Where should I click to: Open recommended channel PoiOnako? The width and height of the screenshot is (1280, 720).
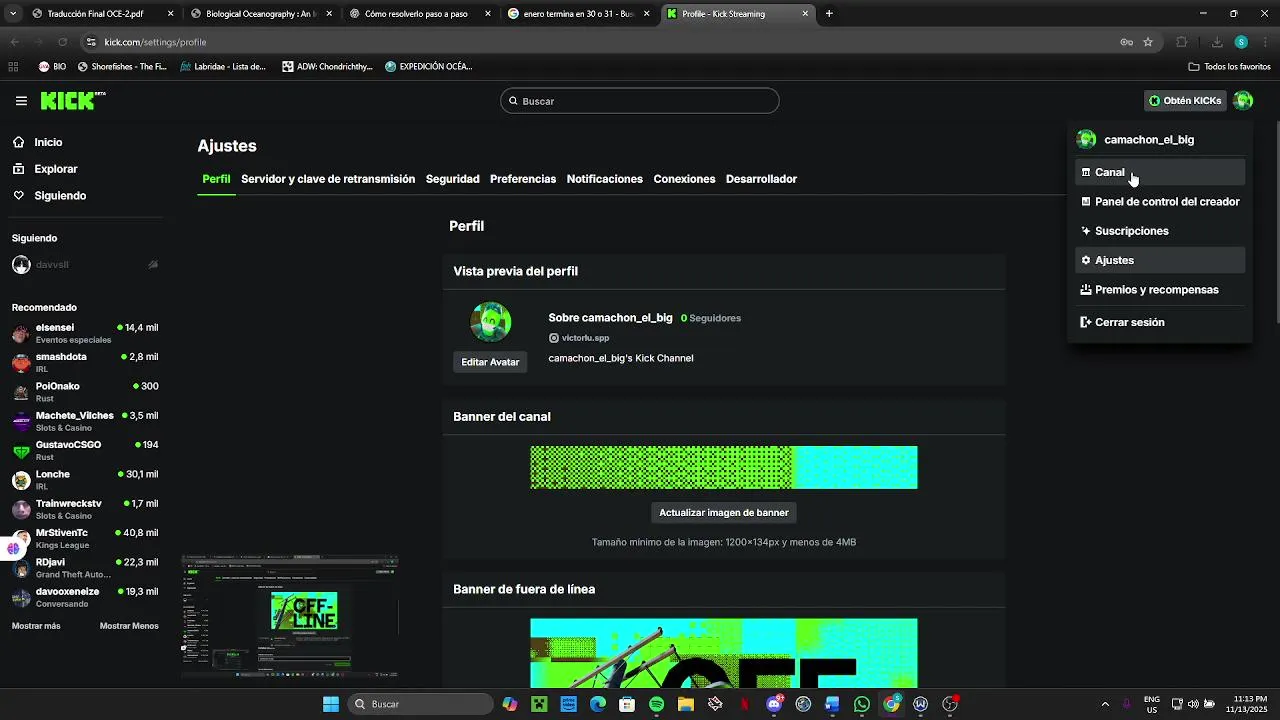pos(85,392)
